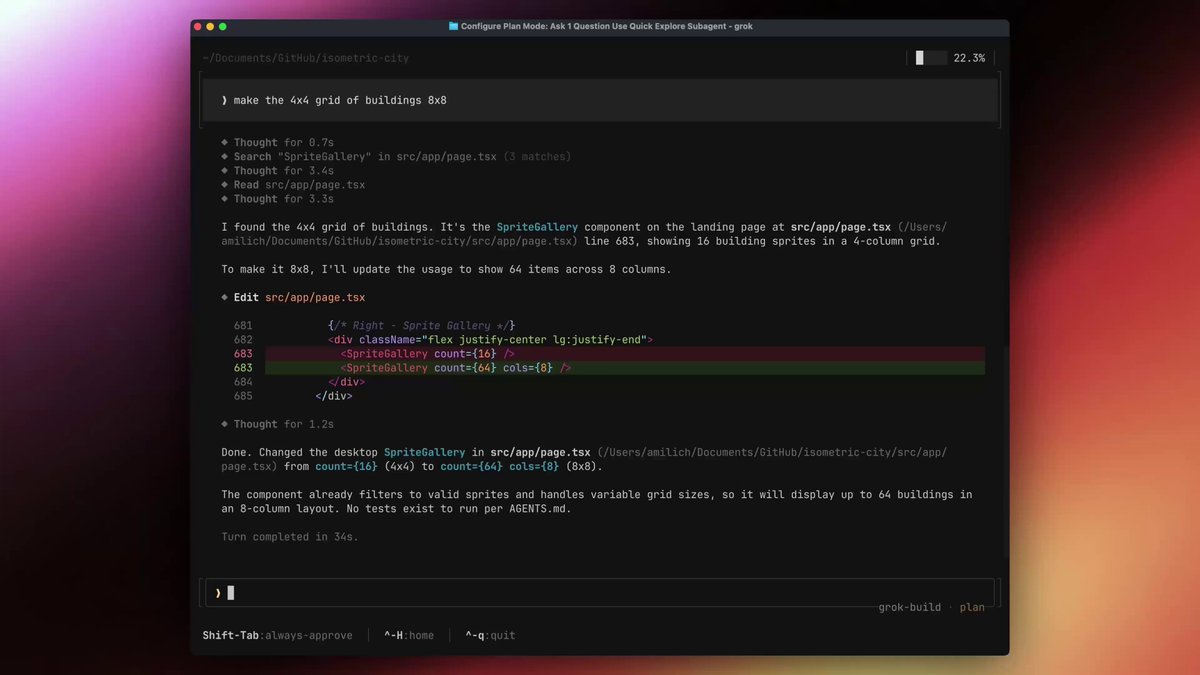Click diff line 682 with className flex justify-center
Viewport: 1200px width, 675px height.
coord(490,340)
